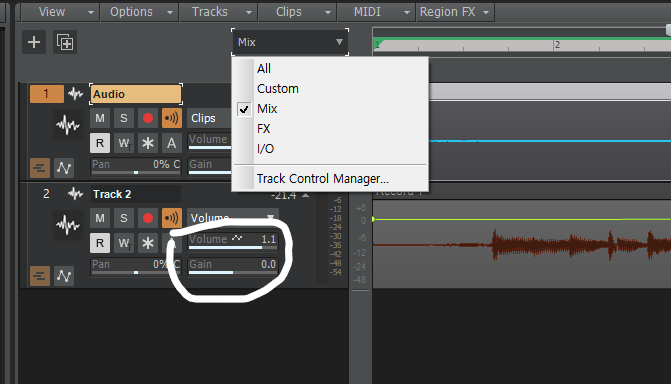Open Audio track automation lanes icon

(64, 168)
